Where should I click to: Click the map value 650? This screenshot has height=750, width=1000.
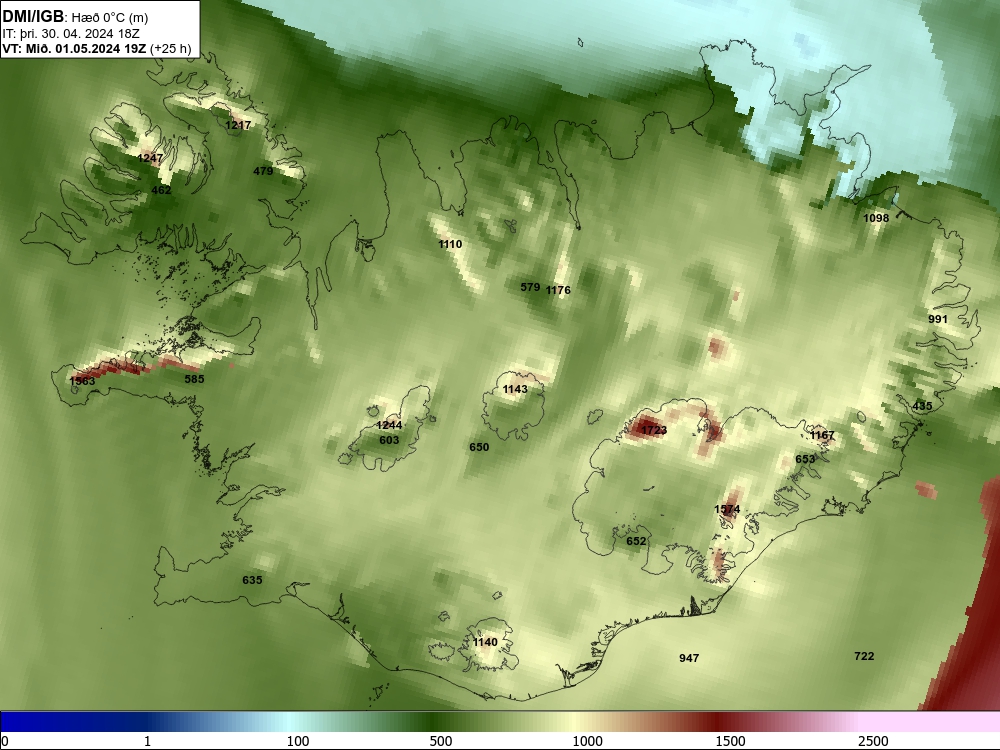[479, 447]
